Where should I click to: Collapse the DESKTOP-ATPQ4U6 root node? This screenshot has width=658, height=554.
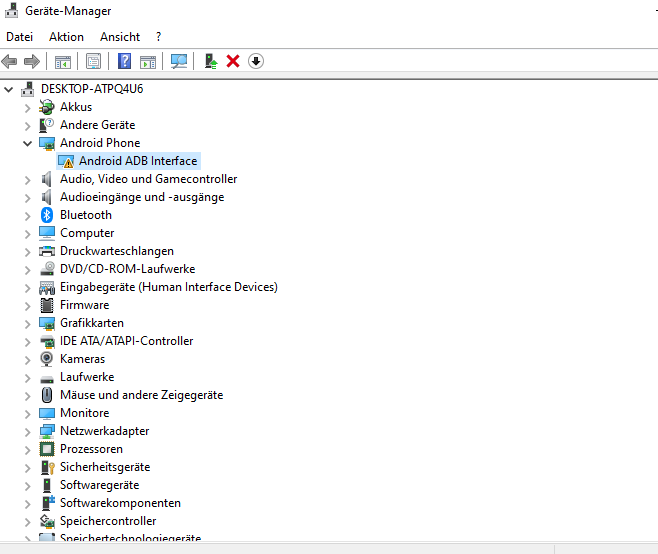pos(8,89)
